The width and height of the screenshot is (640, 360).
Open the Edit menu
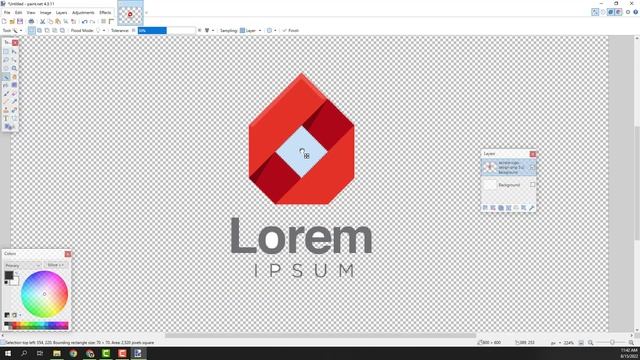pos(18,13)
